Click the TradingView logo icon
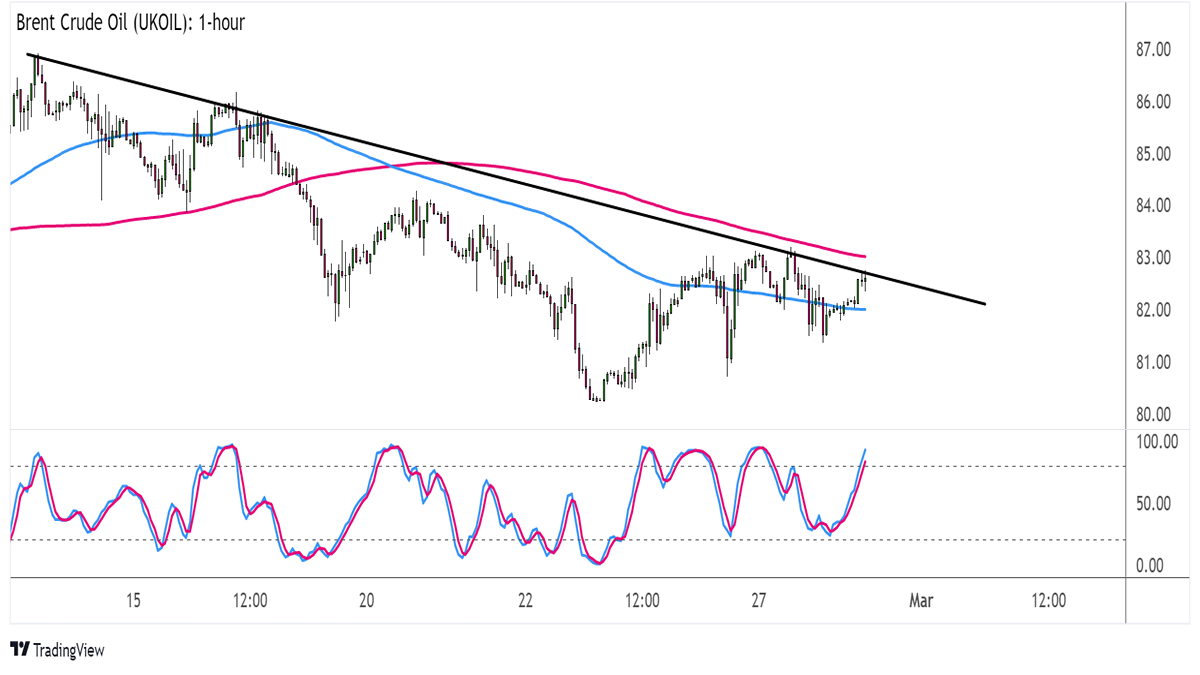1200x675 pixels. (19, 650)
